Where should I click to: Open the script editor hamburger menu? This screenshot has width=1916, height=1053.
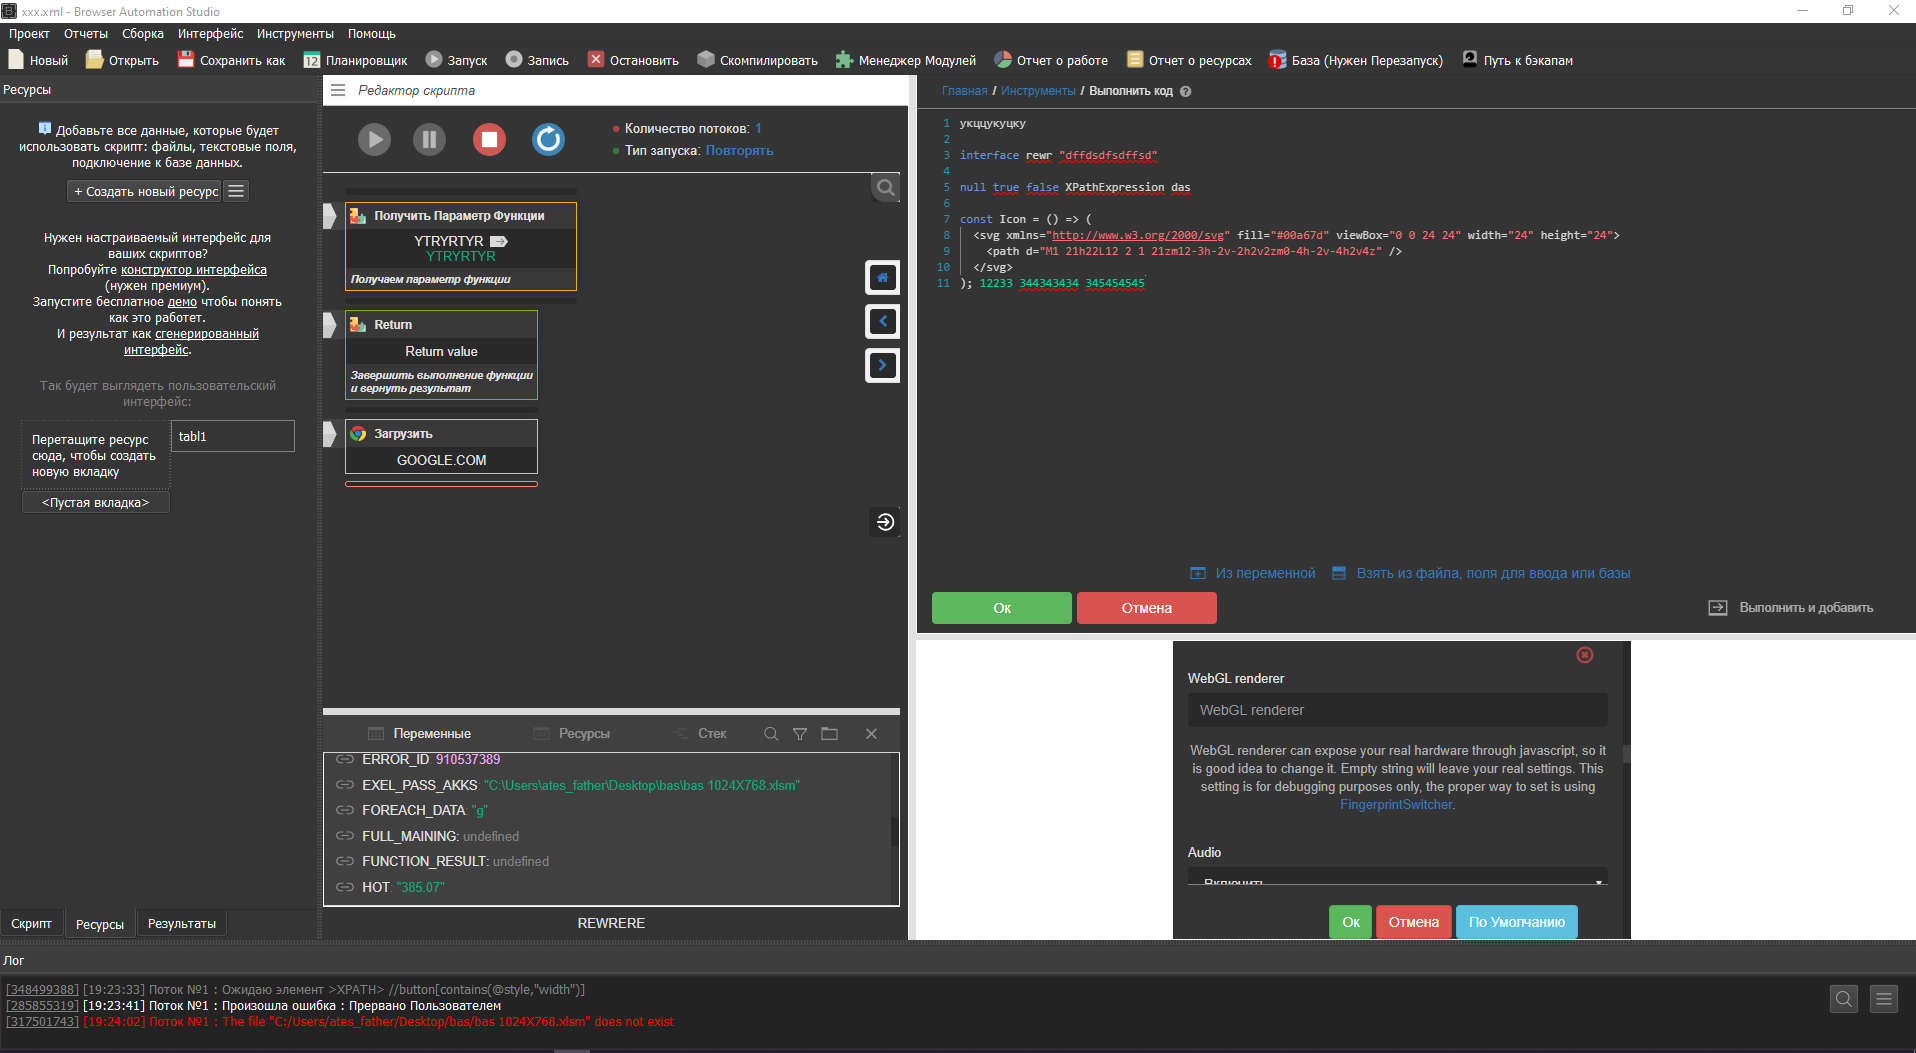click(338, 90)
